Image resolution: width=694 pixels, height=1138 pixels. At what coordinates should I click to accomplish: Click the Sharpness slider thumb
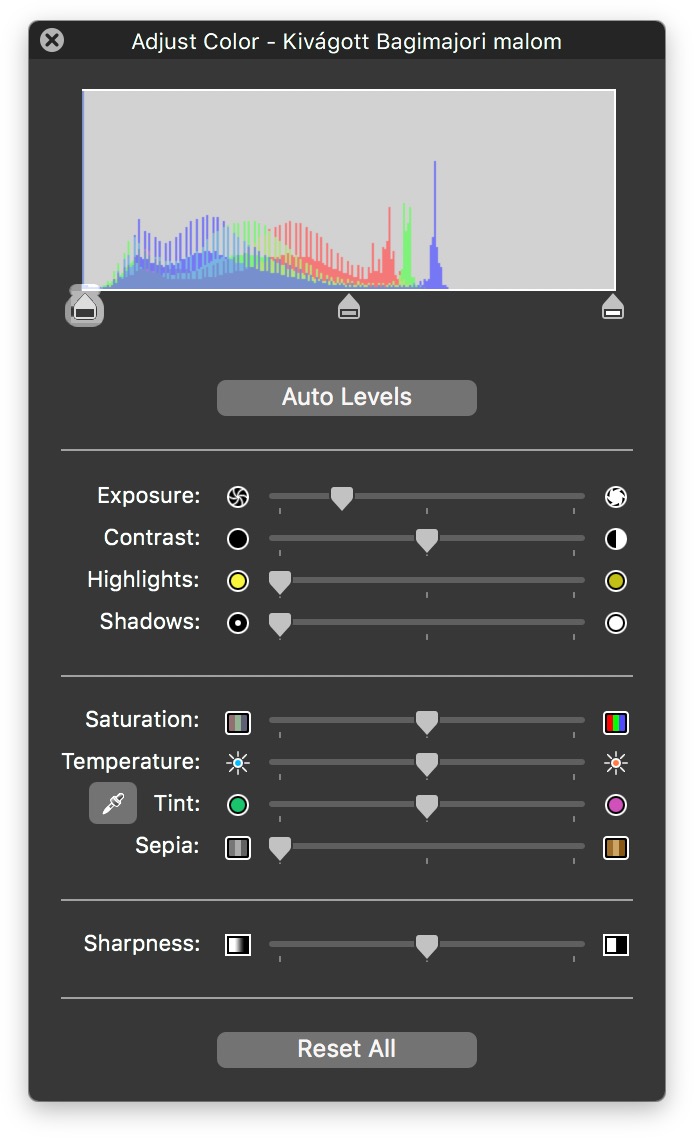[x=427, y=946]
